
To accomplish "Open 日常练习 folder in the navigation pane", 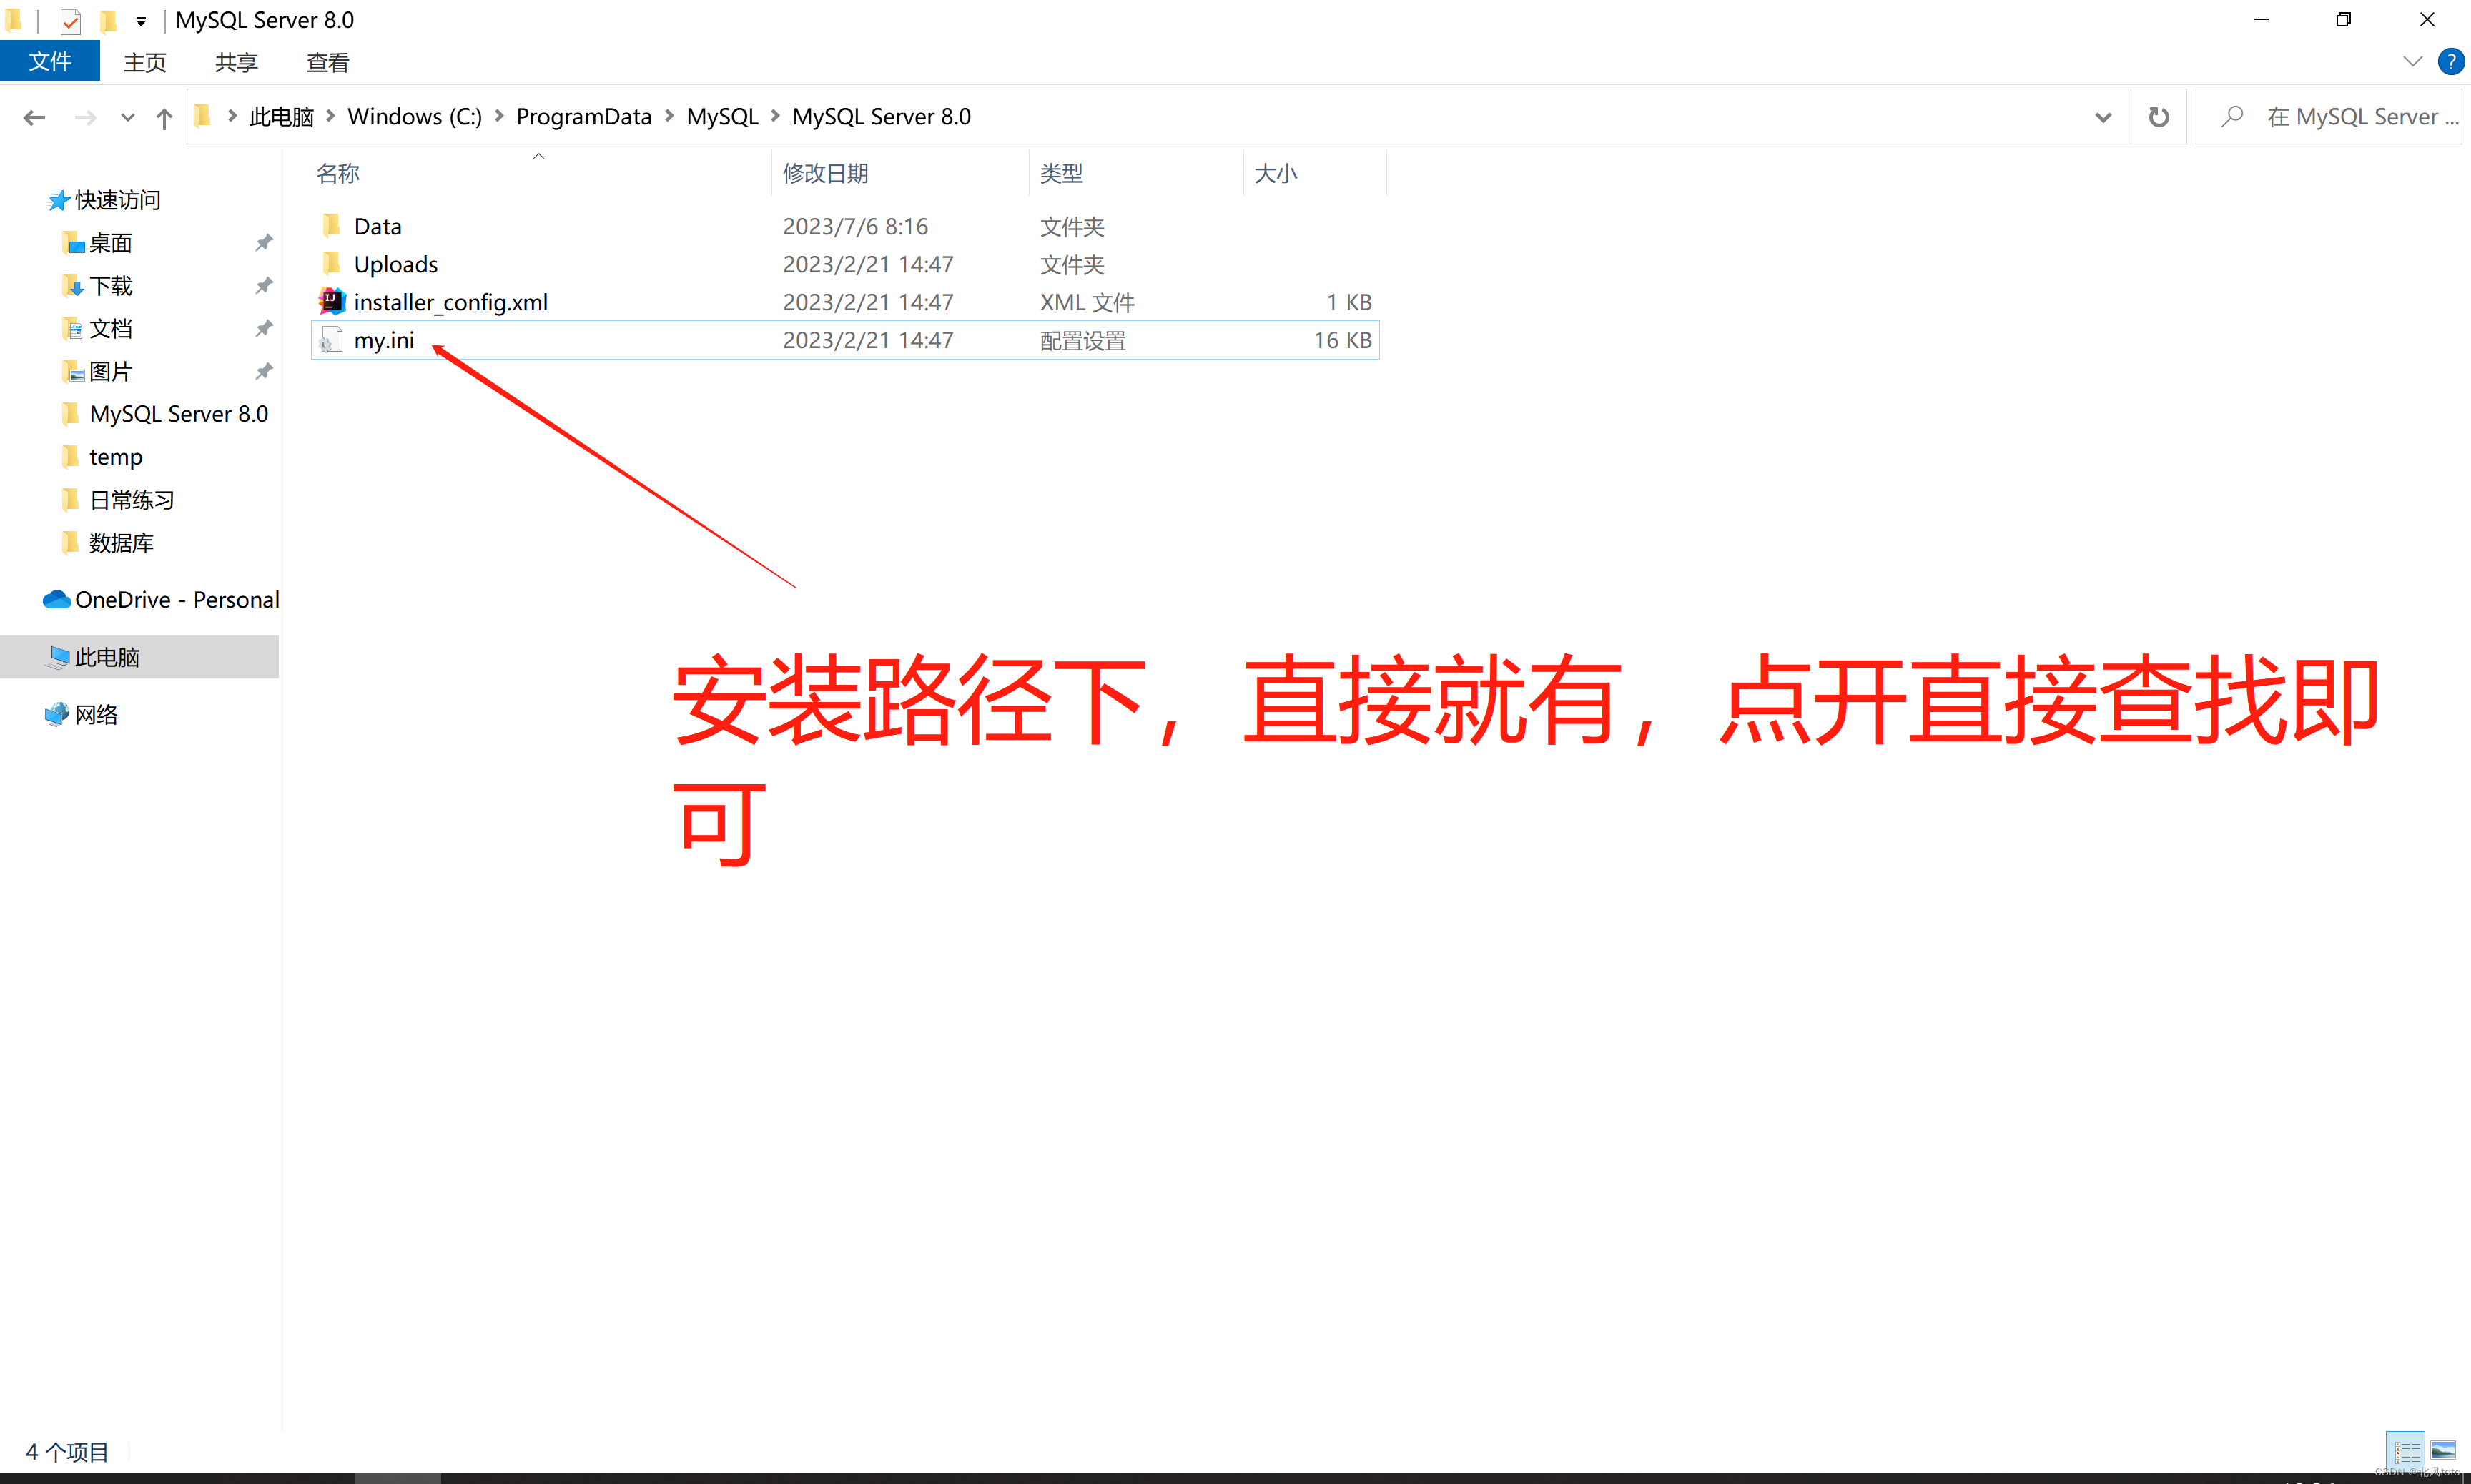I will click(131, 500).
